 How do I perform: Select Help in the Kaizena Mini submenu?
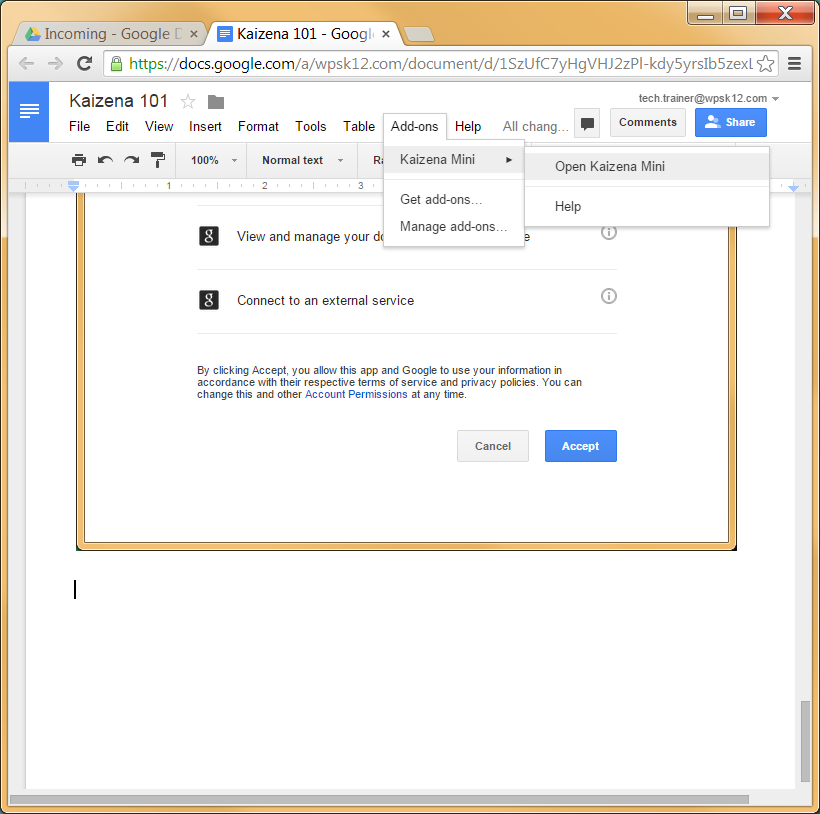click(x=647, y=207)
